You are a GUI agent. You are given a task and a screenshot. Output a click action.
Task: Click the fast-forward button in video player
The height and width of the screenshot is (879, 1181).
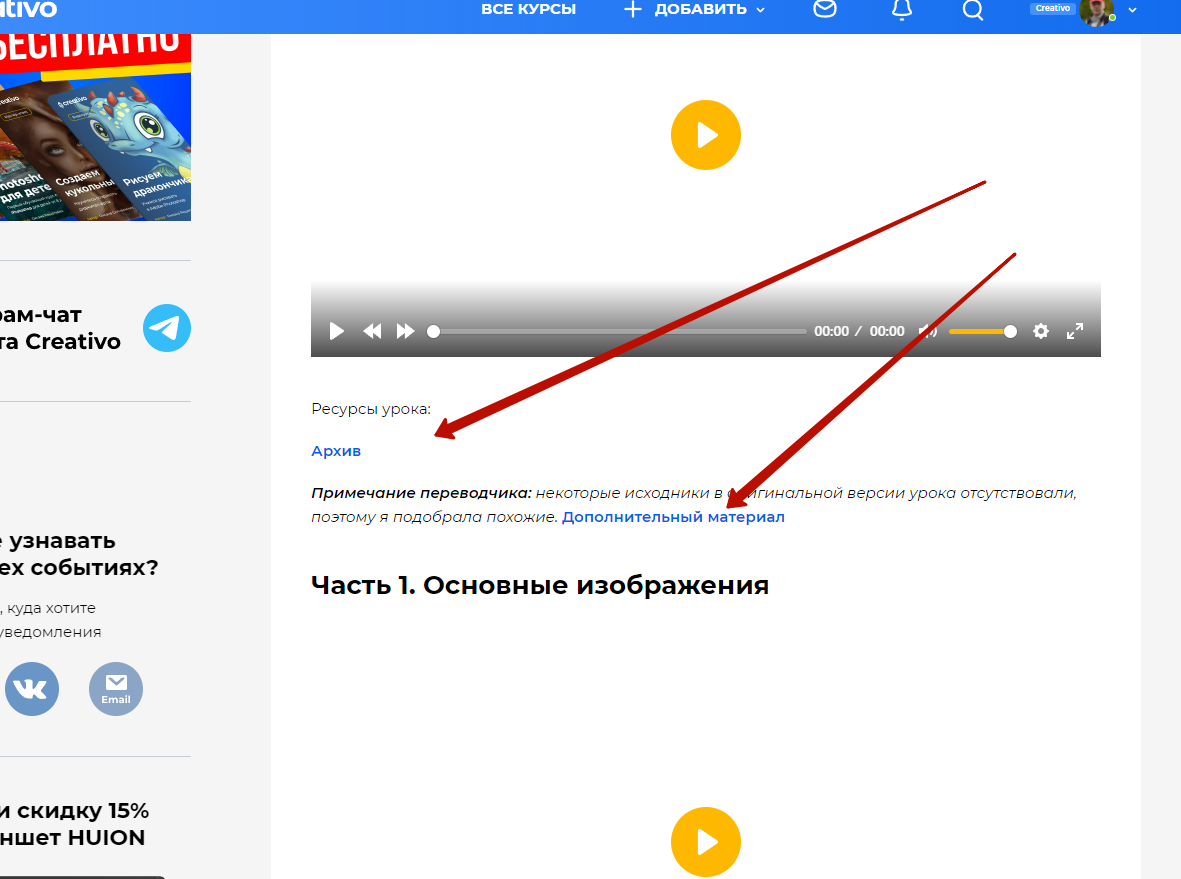pyautogui.click(x=405, y=331)
